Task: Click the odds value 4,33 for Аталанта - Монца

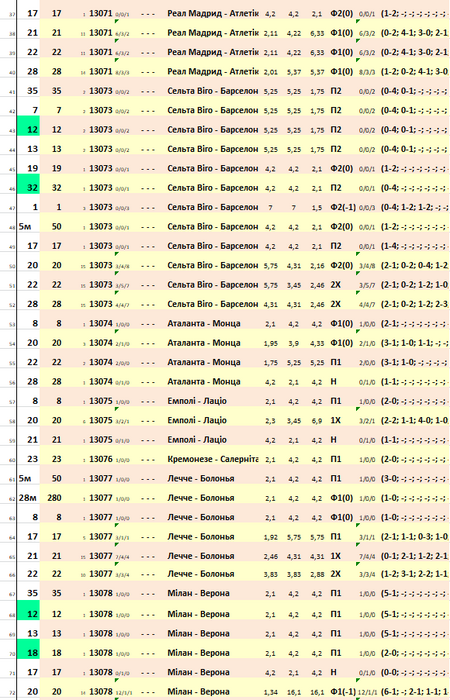Action: tap(317, 343)
